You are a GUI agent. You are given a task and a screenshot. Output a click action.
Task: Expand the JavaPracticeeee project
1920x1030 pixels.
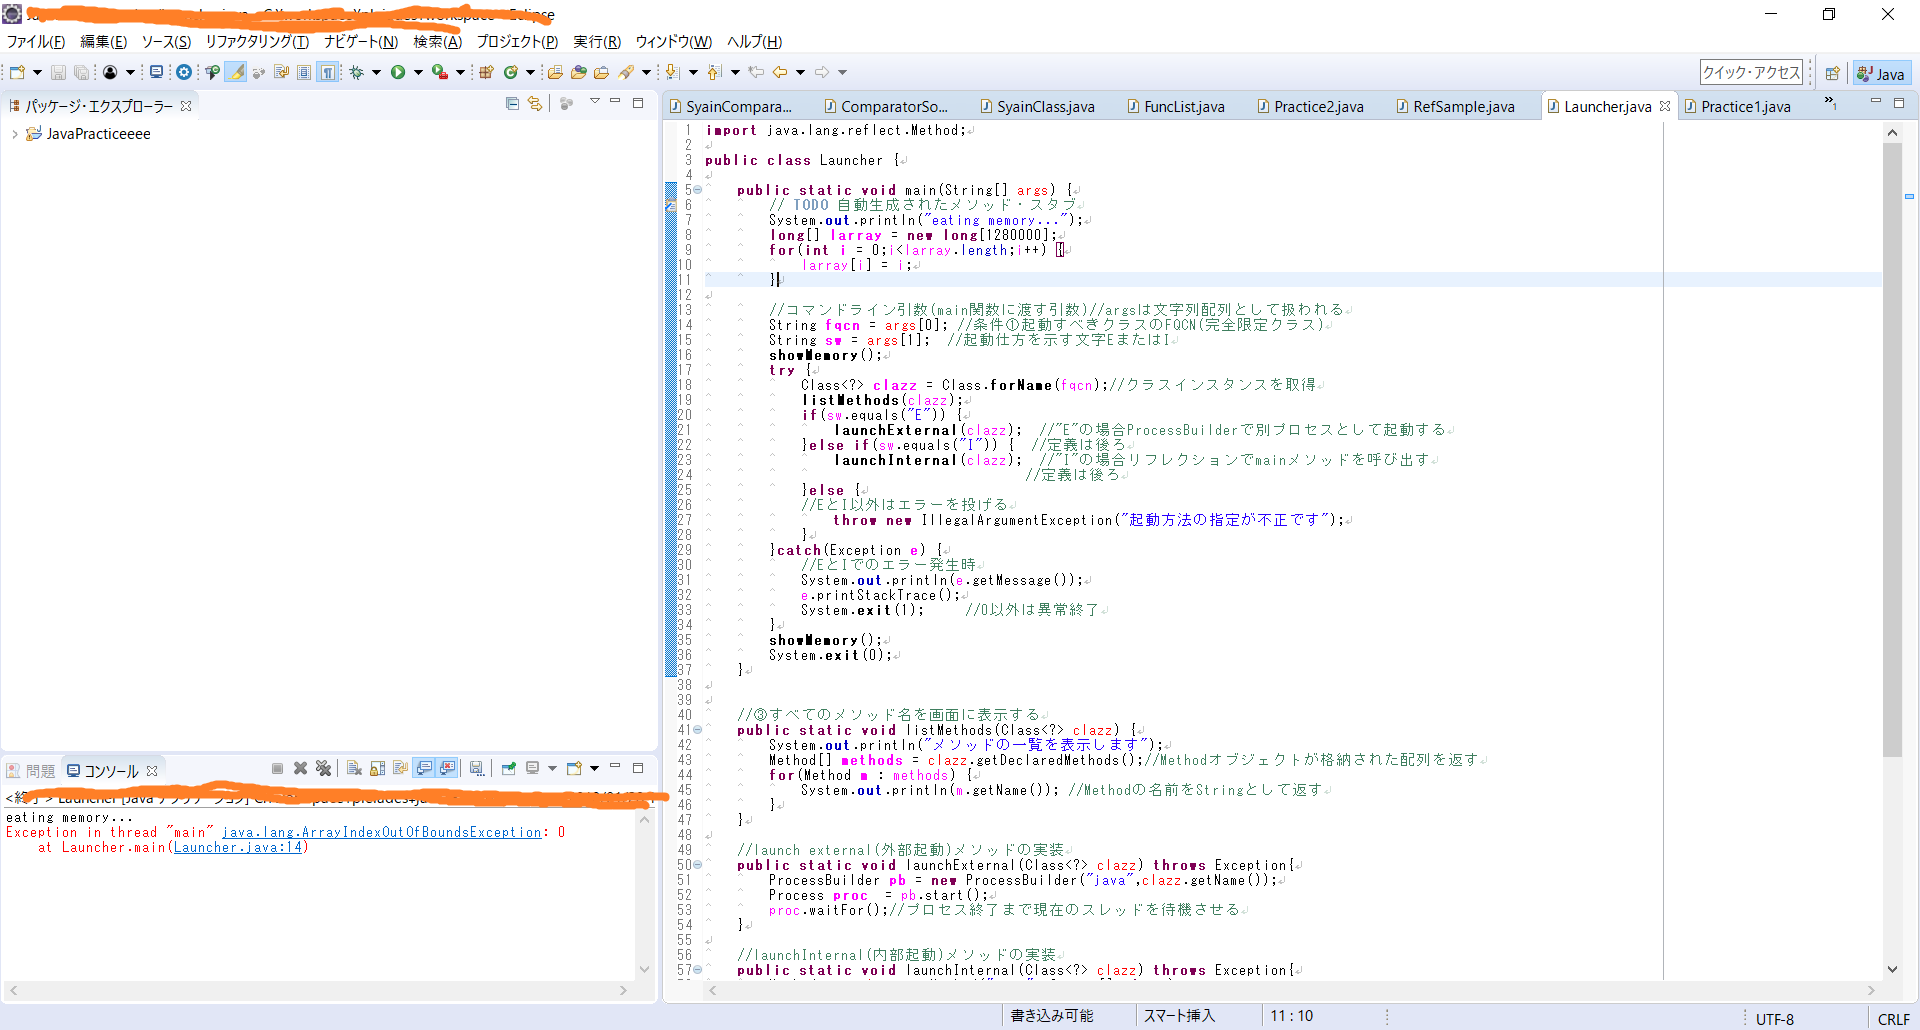(15, 133)
